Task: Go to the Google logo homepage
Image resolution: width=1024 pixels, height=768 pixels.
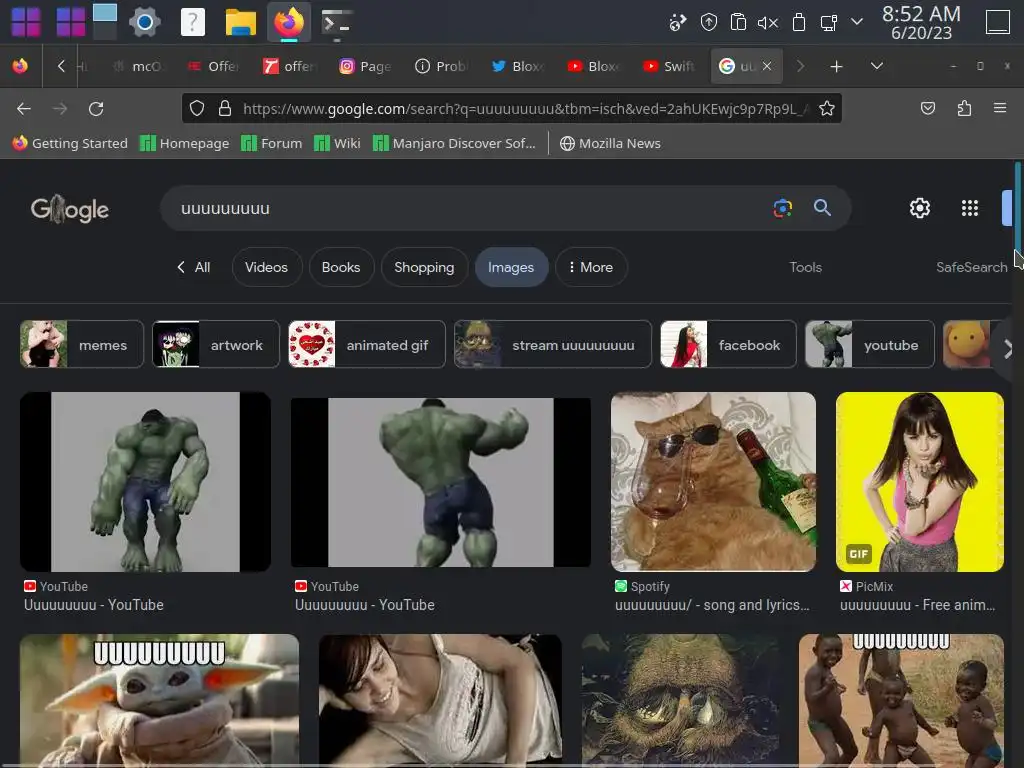Action: click(70, 210)
